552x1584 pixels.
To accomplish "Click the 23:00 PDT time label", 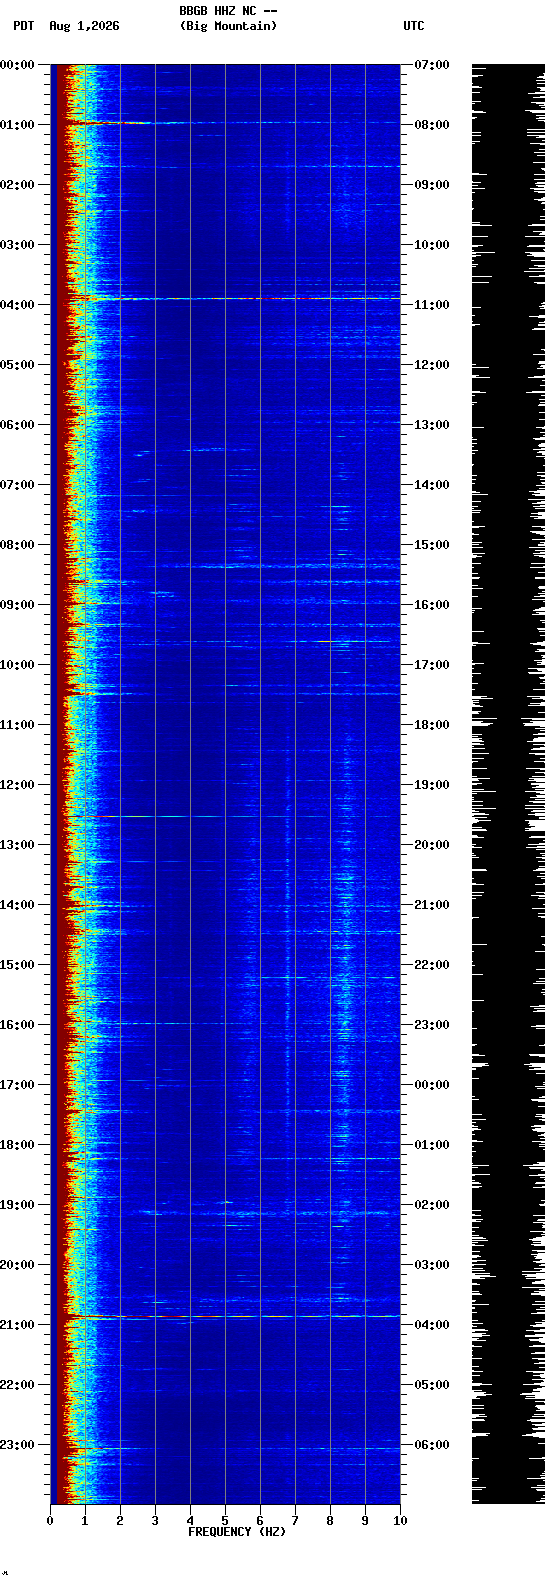I will [x=18, y=1445].
